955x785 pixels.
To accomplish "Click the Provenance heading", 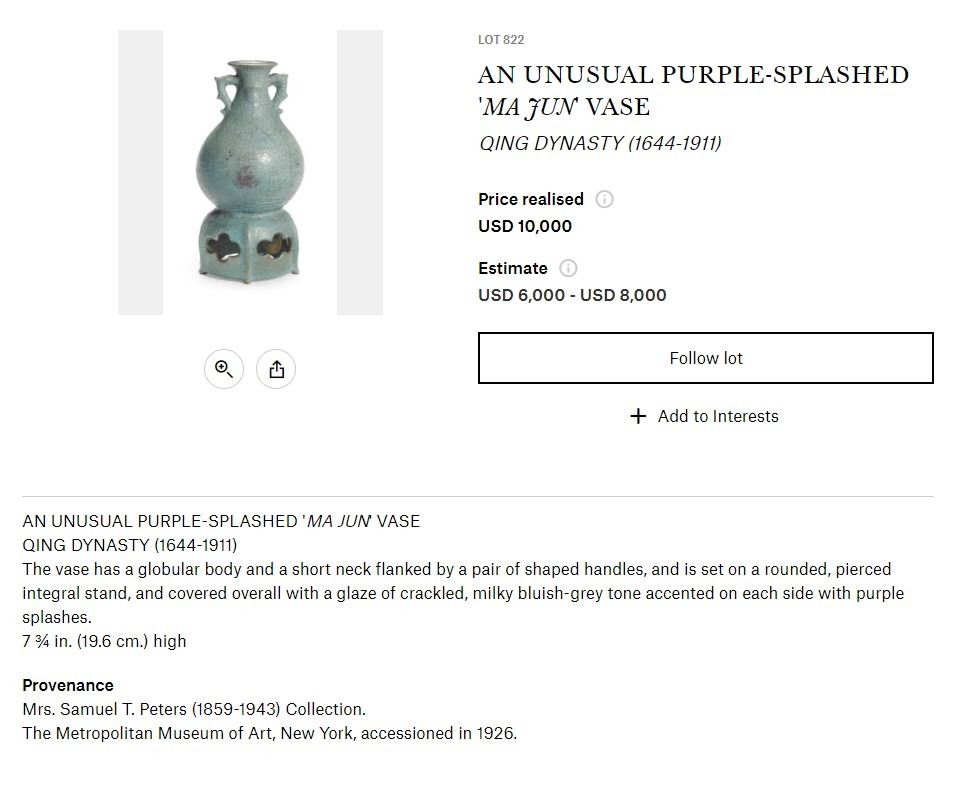I will click(68, 685).
